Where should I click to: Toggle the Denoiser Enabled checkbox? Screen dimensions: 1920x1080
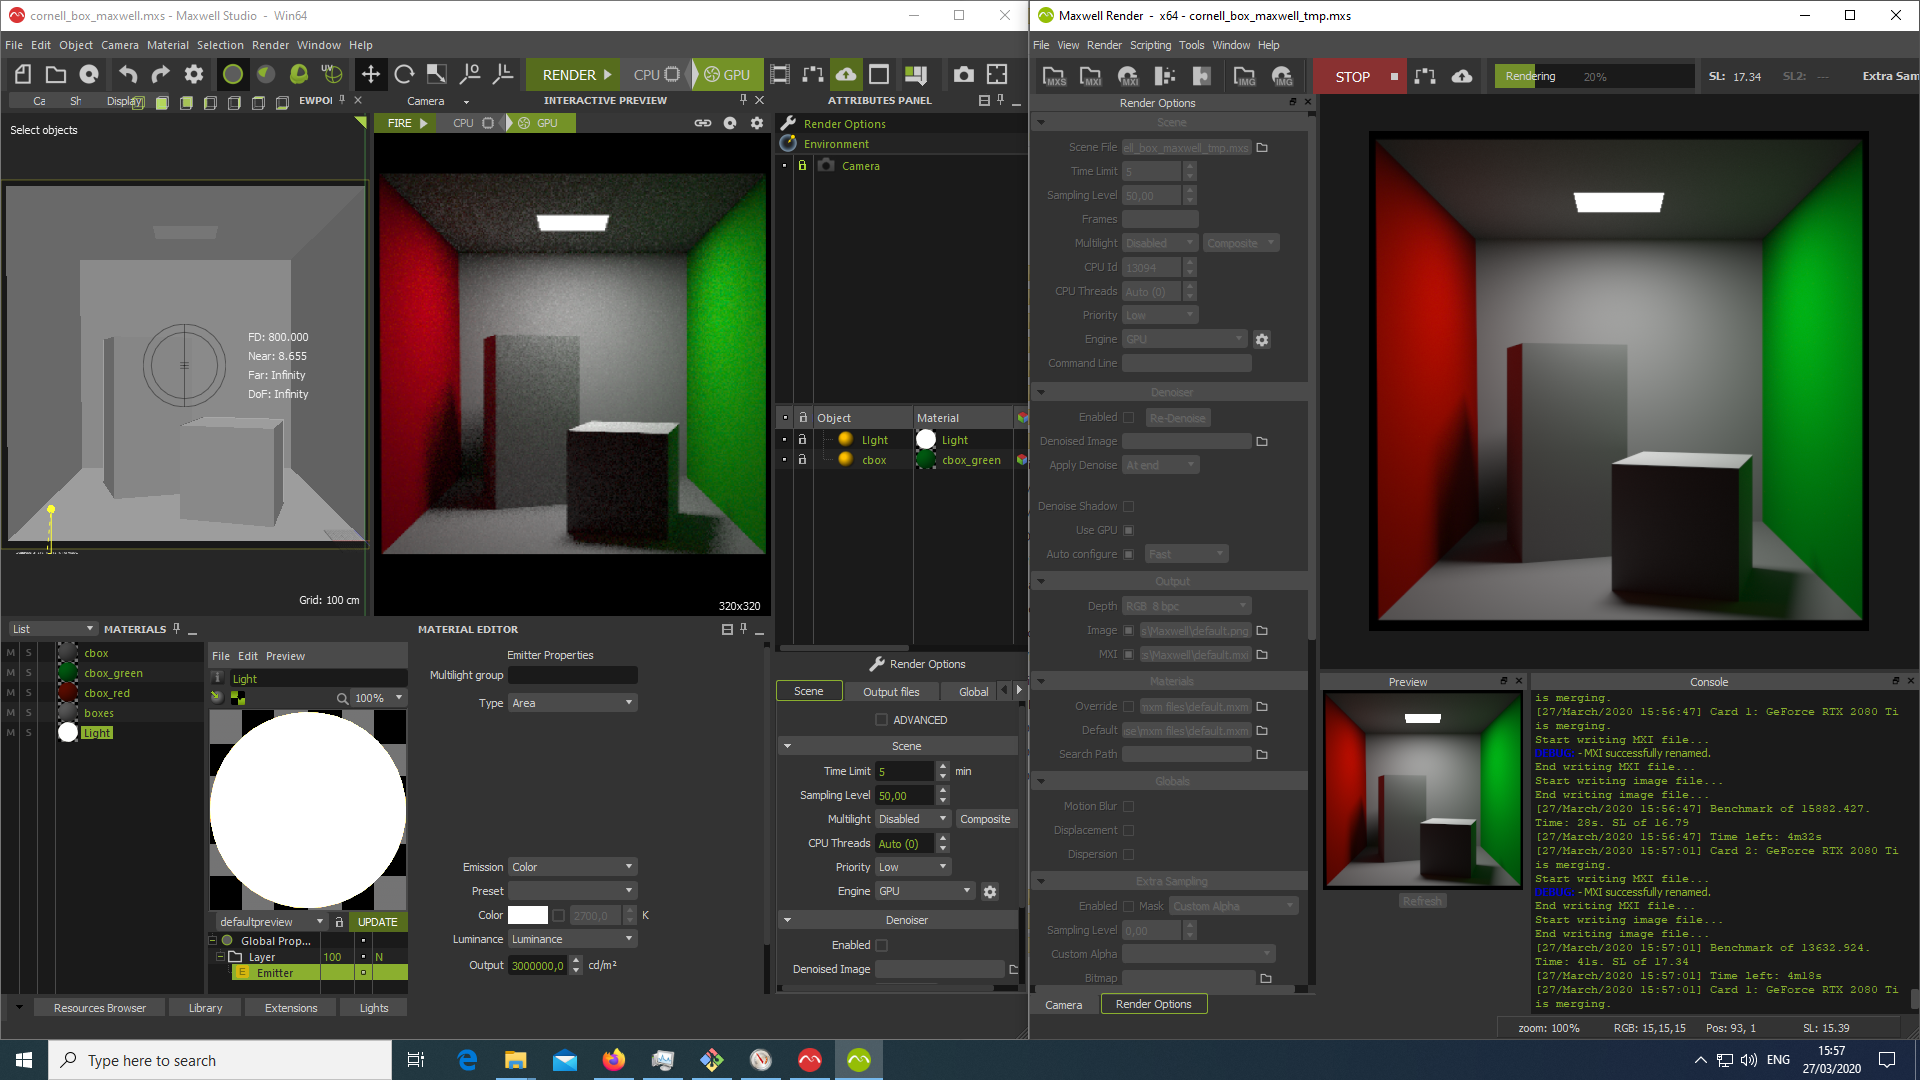point(881,944)
